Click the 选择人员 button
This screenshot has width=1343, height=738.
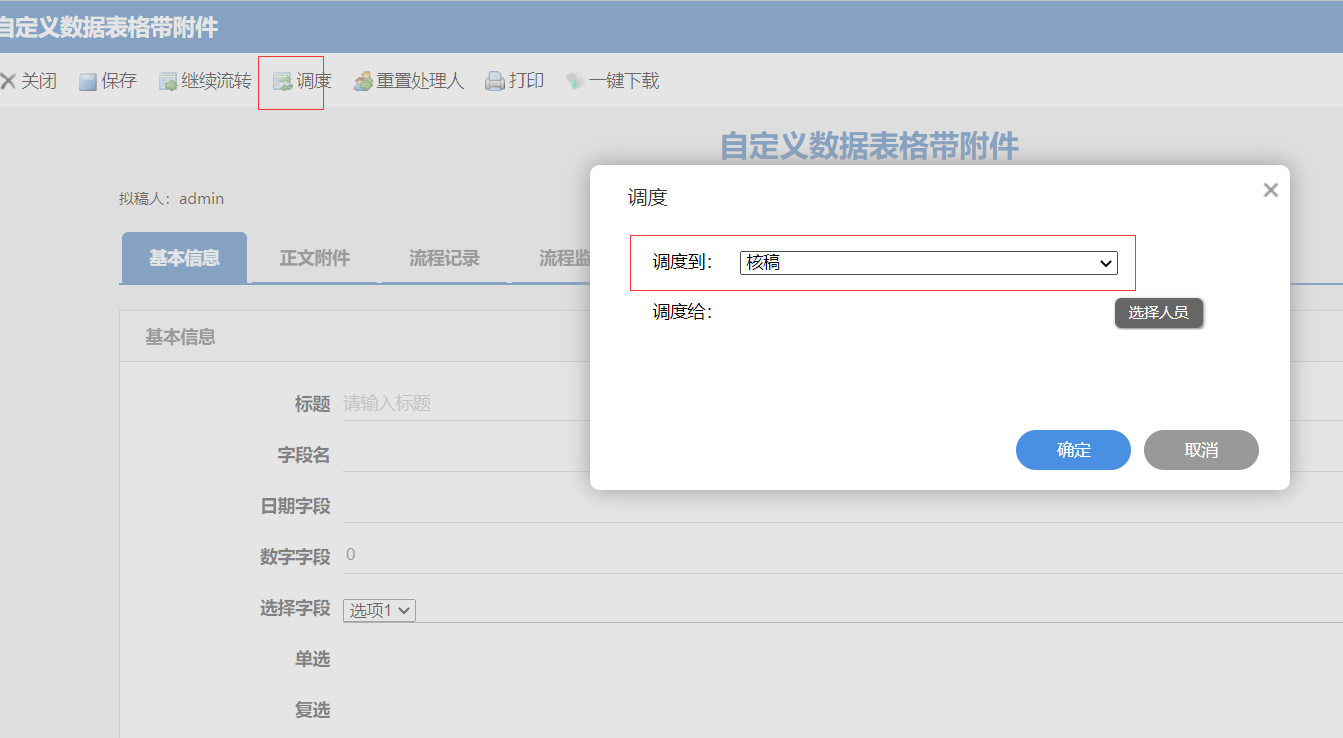[1158, 313]
